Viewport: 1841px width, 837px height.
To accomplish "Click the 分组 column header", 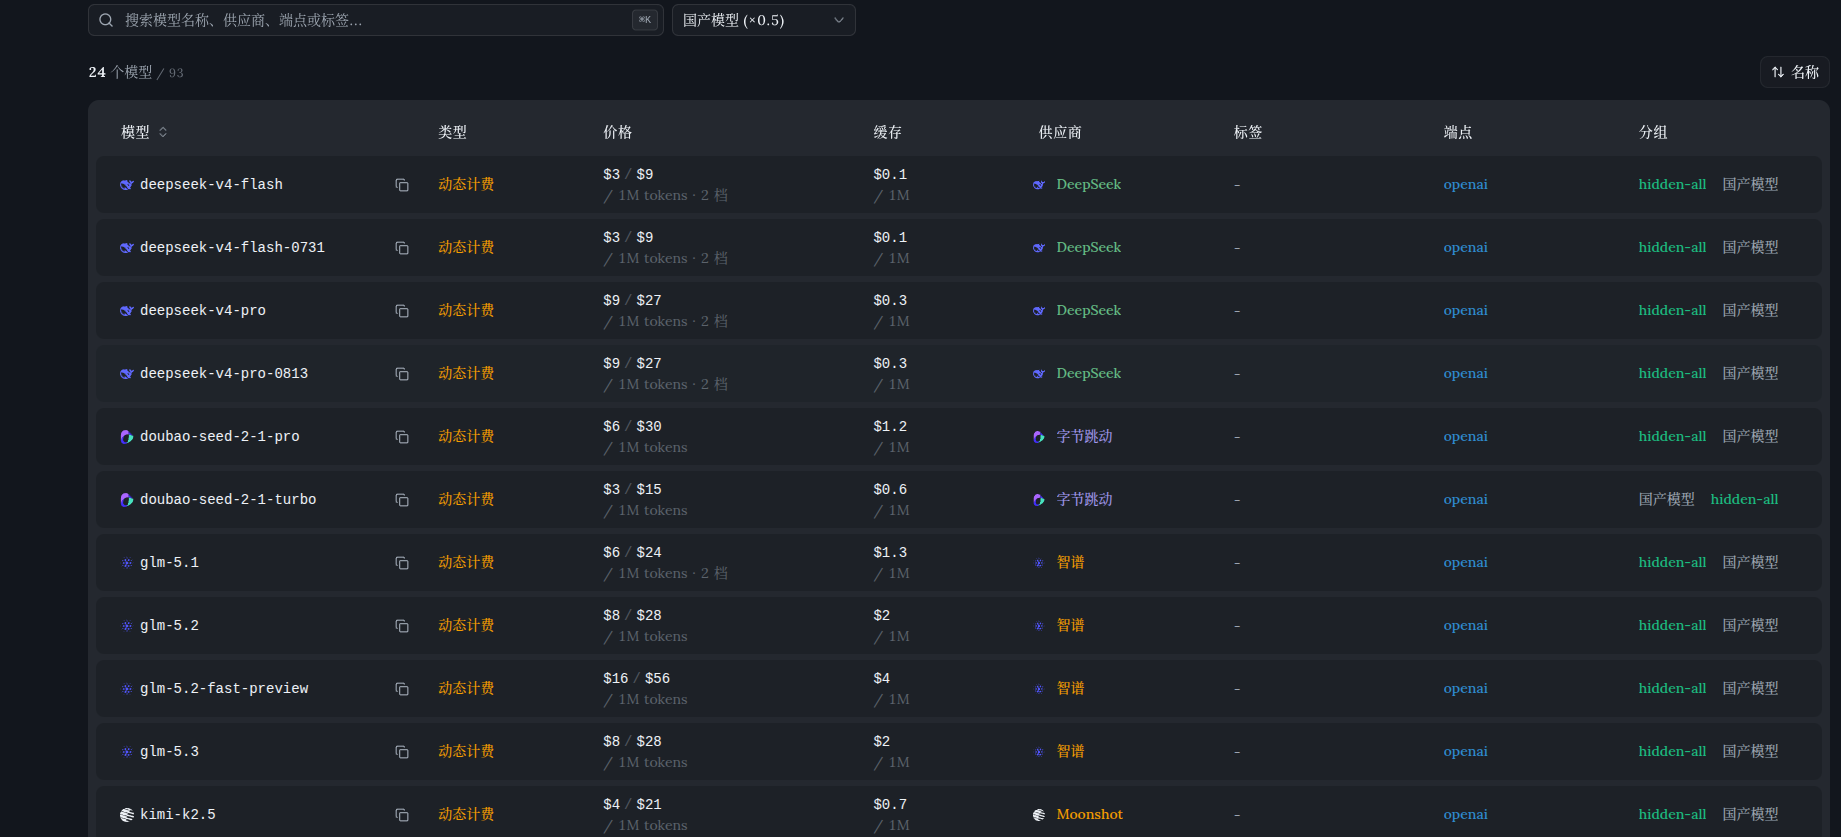I will (x=1653, y=132).
